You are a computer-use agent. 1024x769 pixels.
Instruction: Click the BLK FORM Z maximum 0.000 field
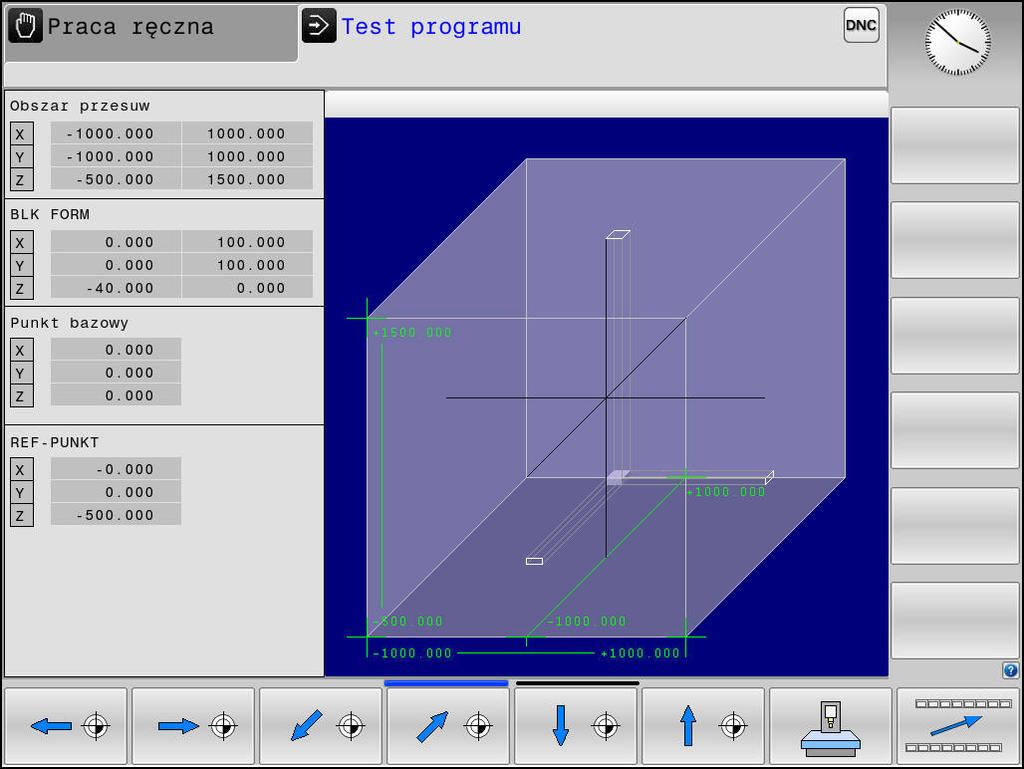click(248, 287)
